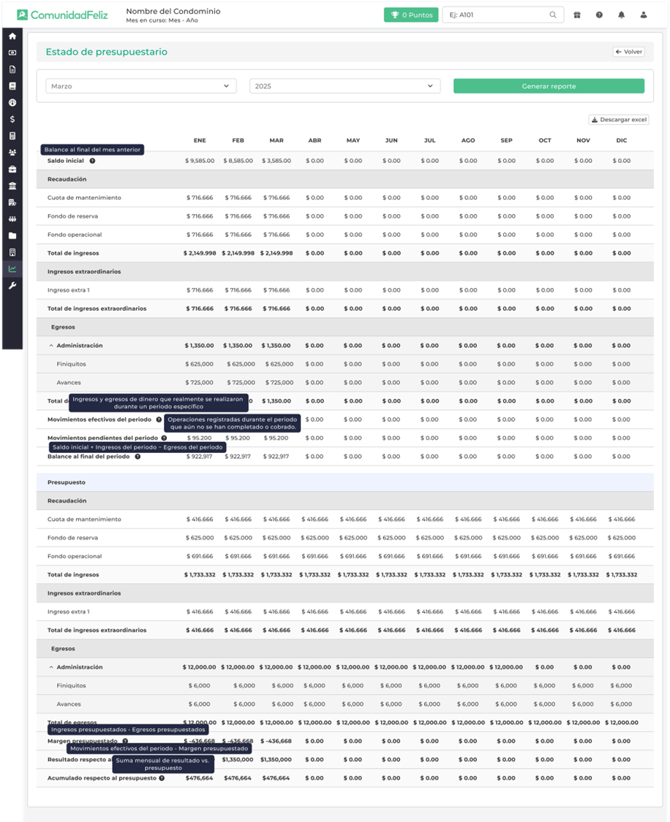670x822 pixels.
Task: Collapse the Administración row under Egresos
Action: click(51, 346)
